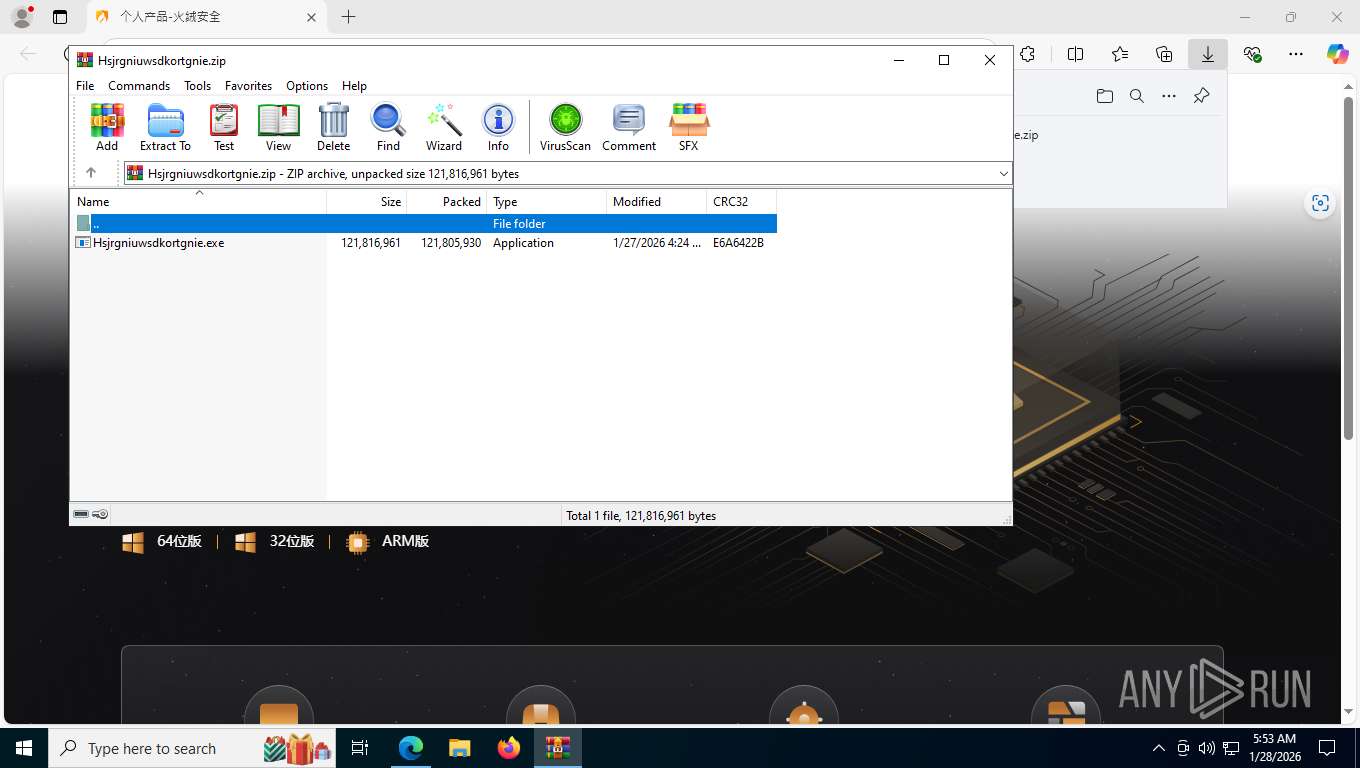Open the View toolbar icon

[x=278, y=127]
